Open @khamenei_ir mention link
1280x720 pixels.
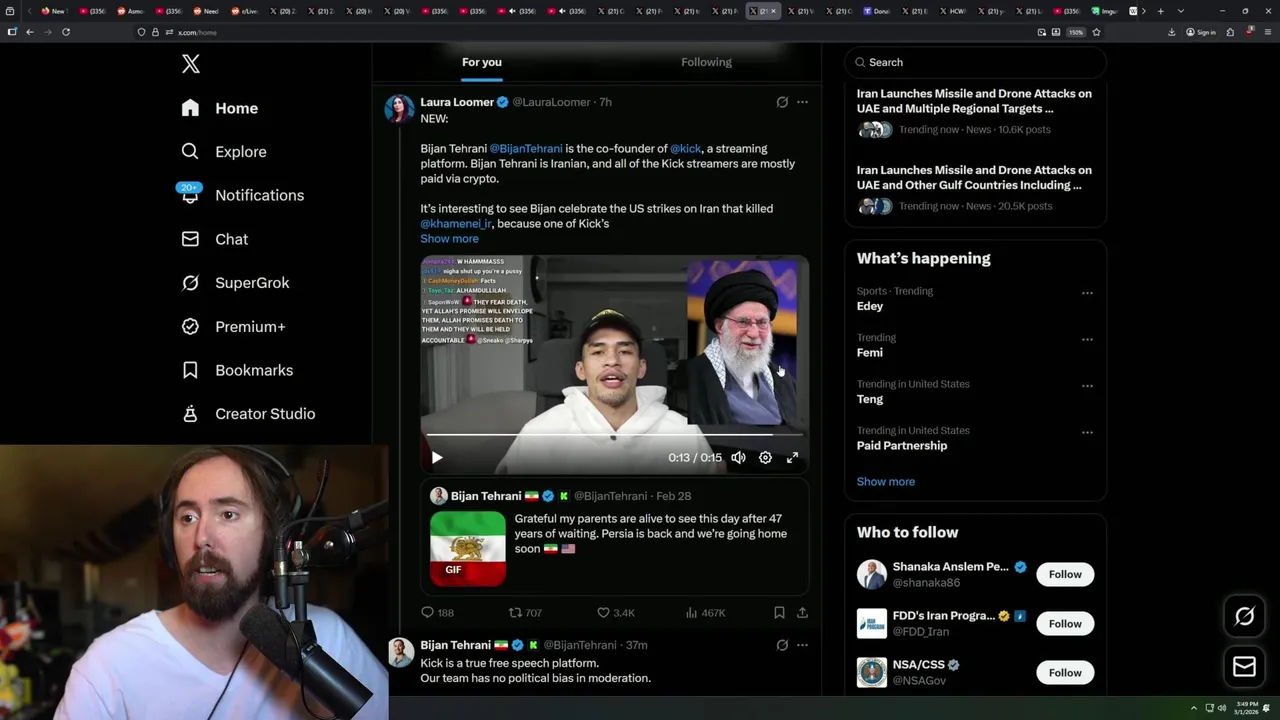click(455, 223)
